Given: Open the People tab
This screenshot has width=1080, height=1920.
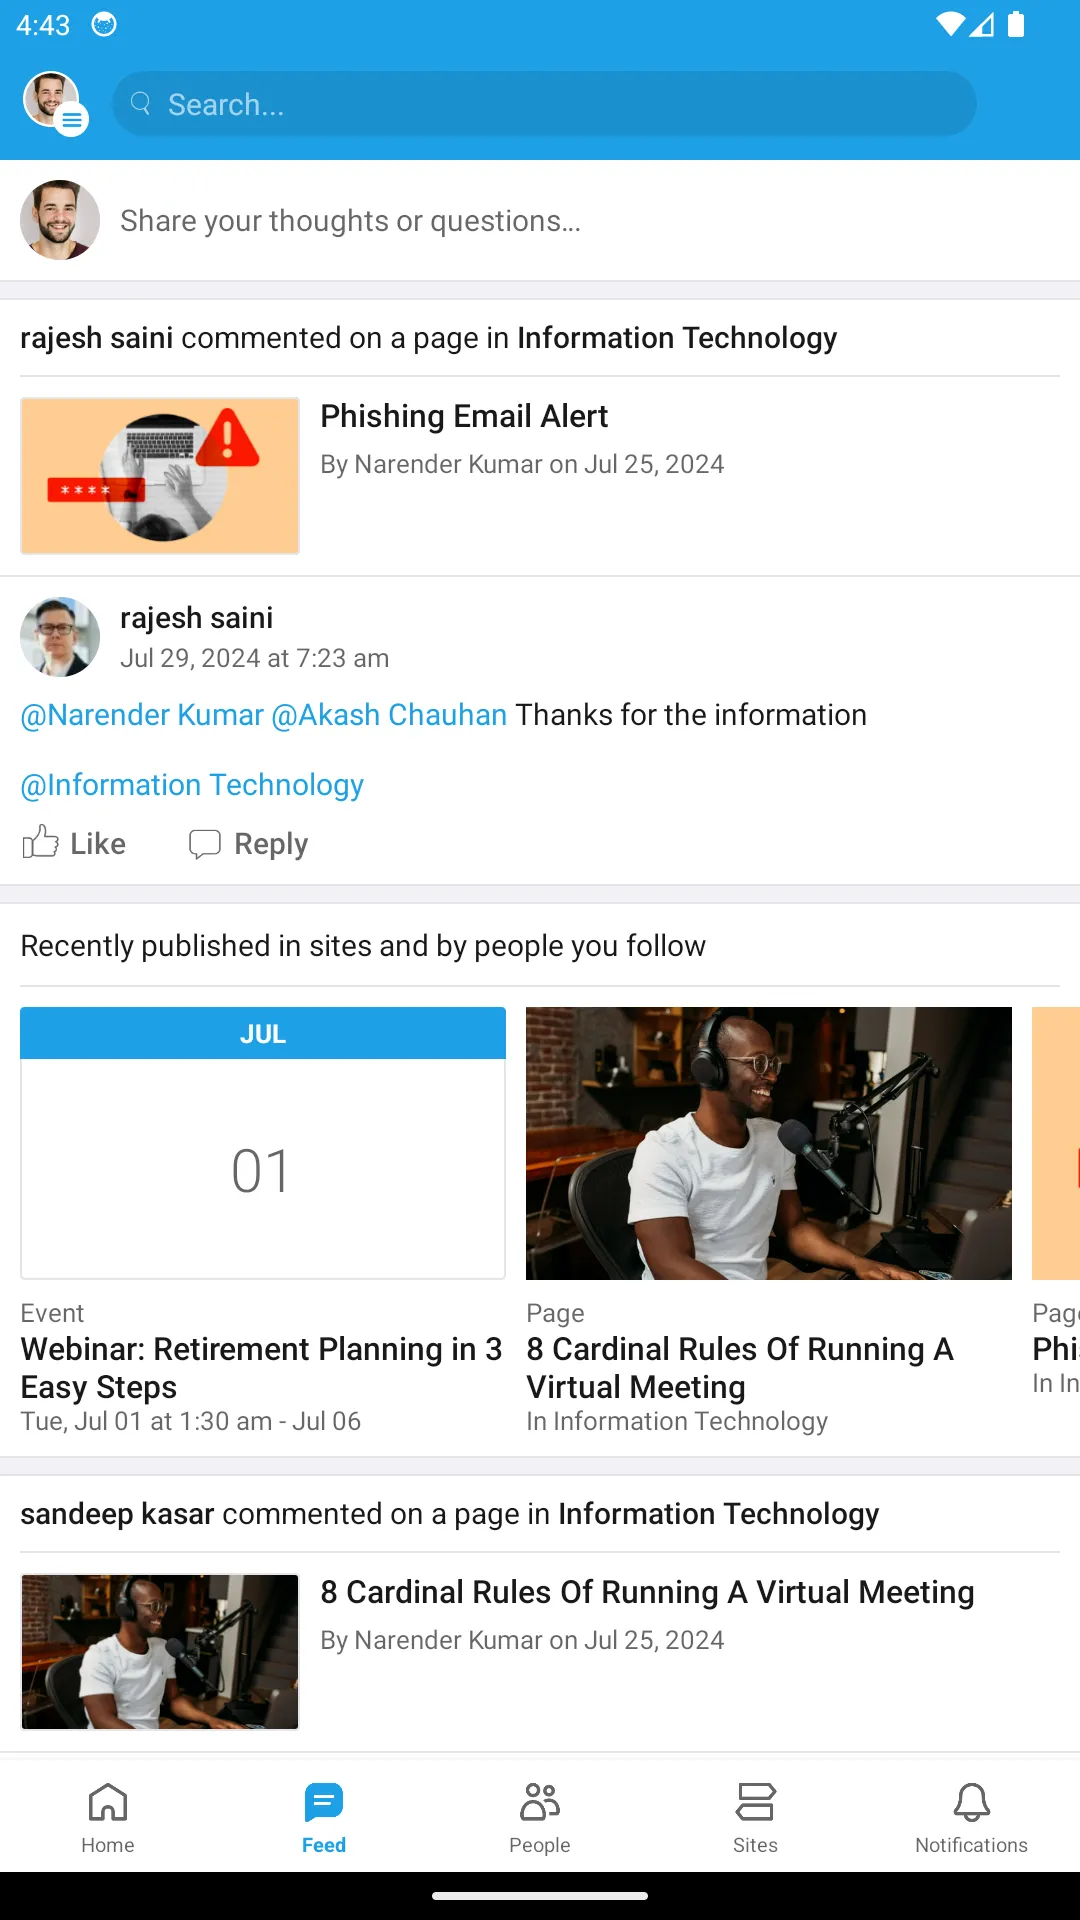Looking at the screenshot, I should click(x=540, y=1817).
